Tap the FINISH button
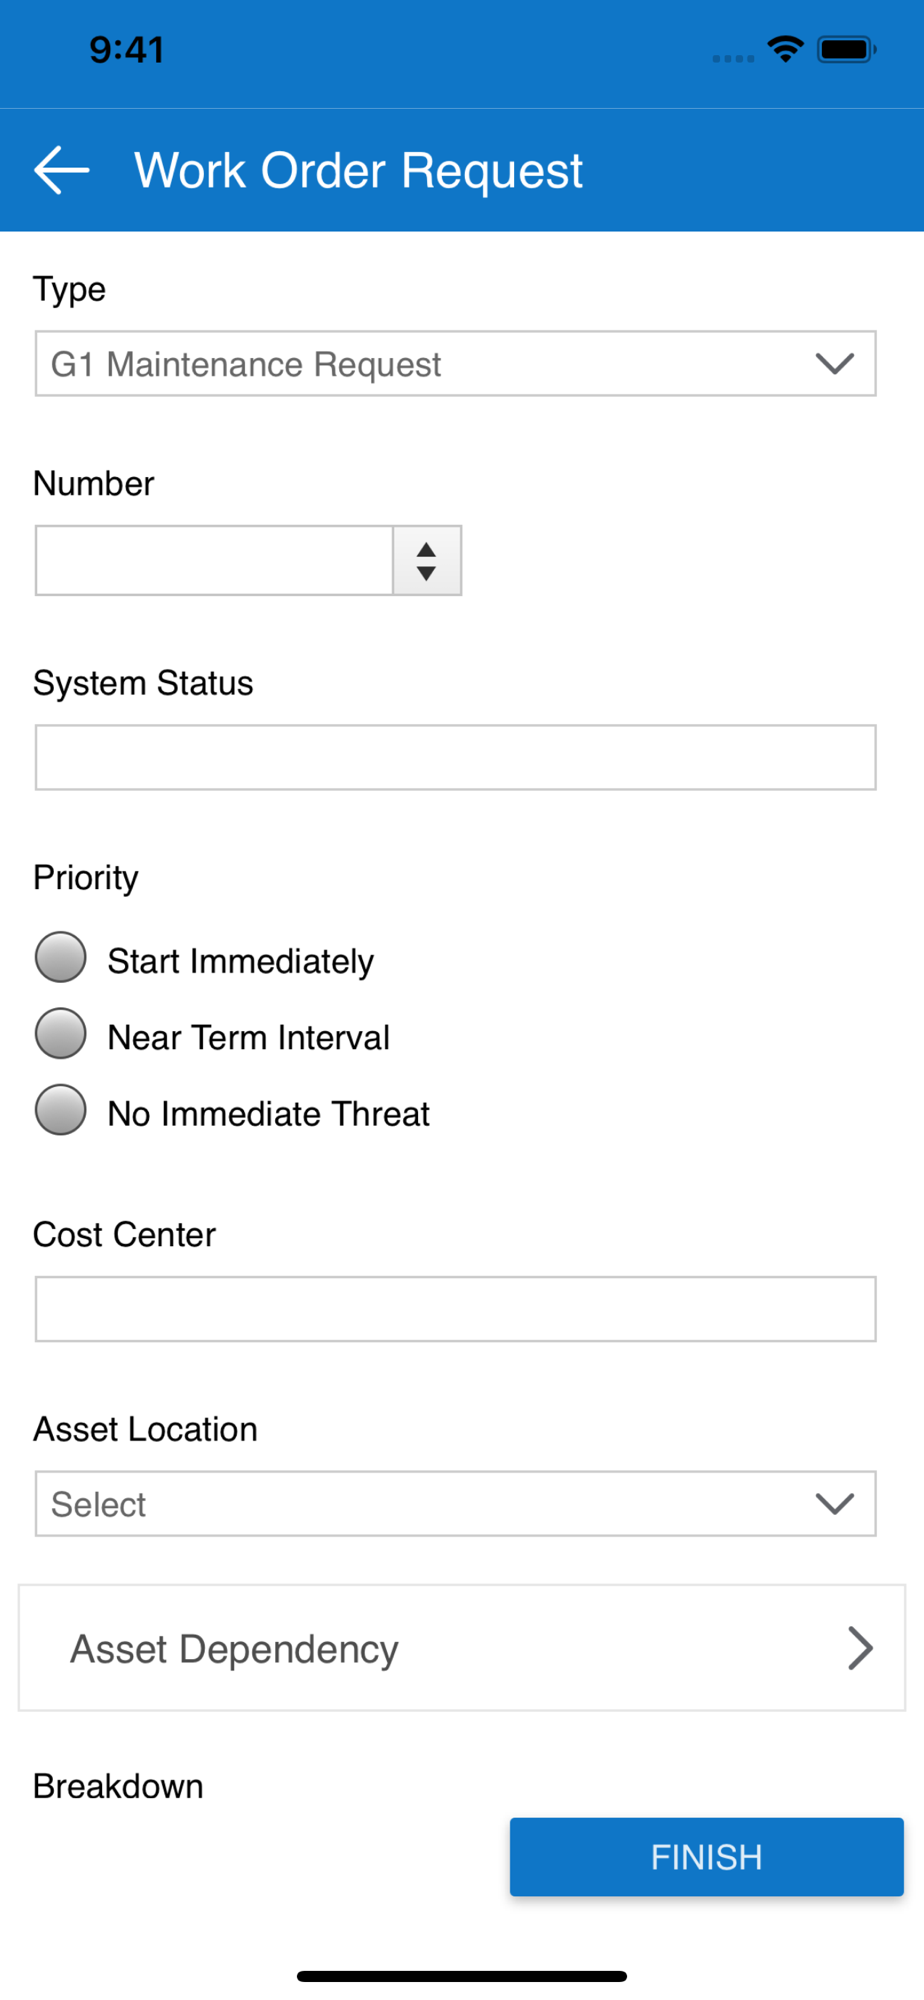Screen dimensions: 924x2000 tap(707, 1857)
